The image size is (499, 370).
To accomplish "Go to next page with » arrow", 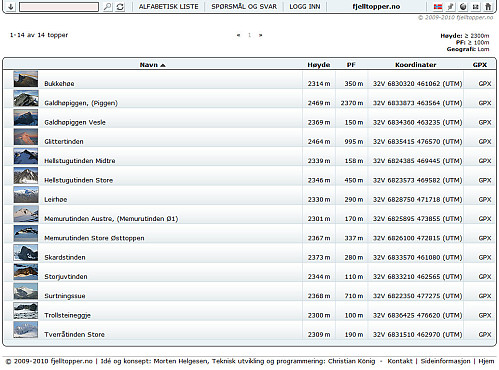I will (260, 35).
